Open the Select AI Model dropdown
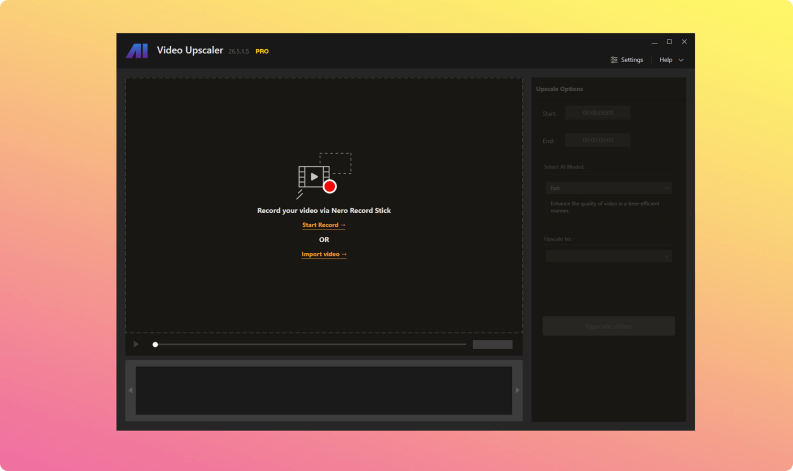Viewport: 793px width, 471px height. (x=608, y=187)
